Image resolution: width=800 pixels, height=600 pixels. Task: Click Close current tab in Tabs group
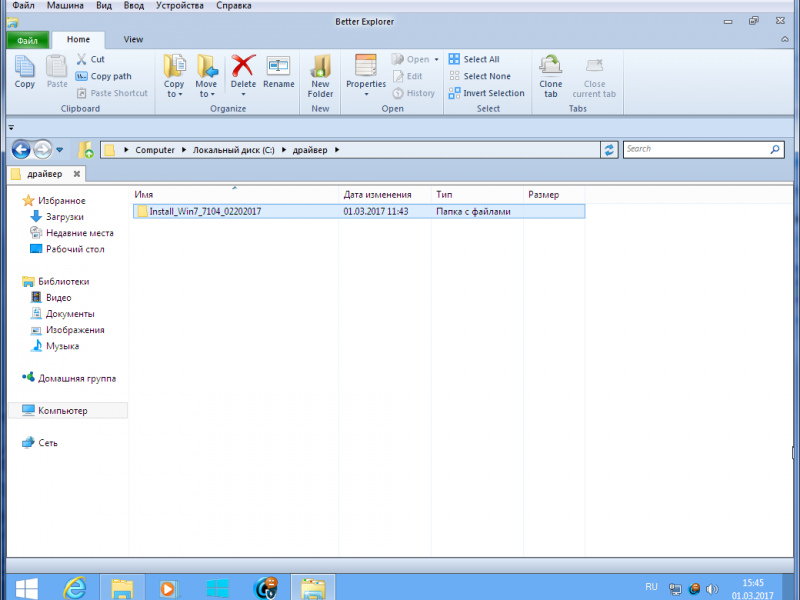(594, 76)
